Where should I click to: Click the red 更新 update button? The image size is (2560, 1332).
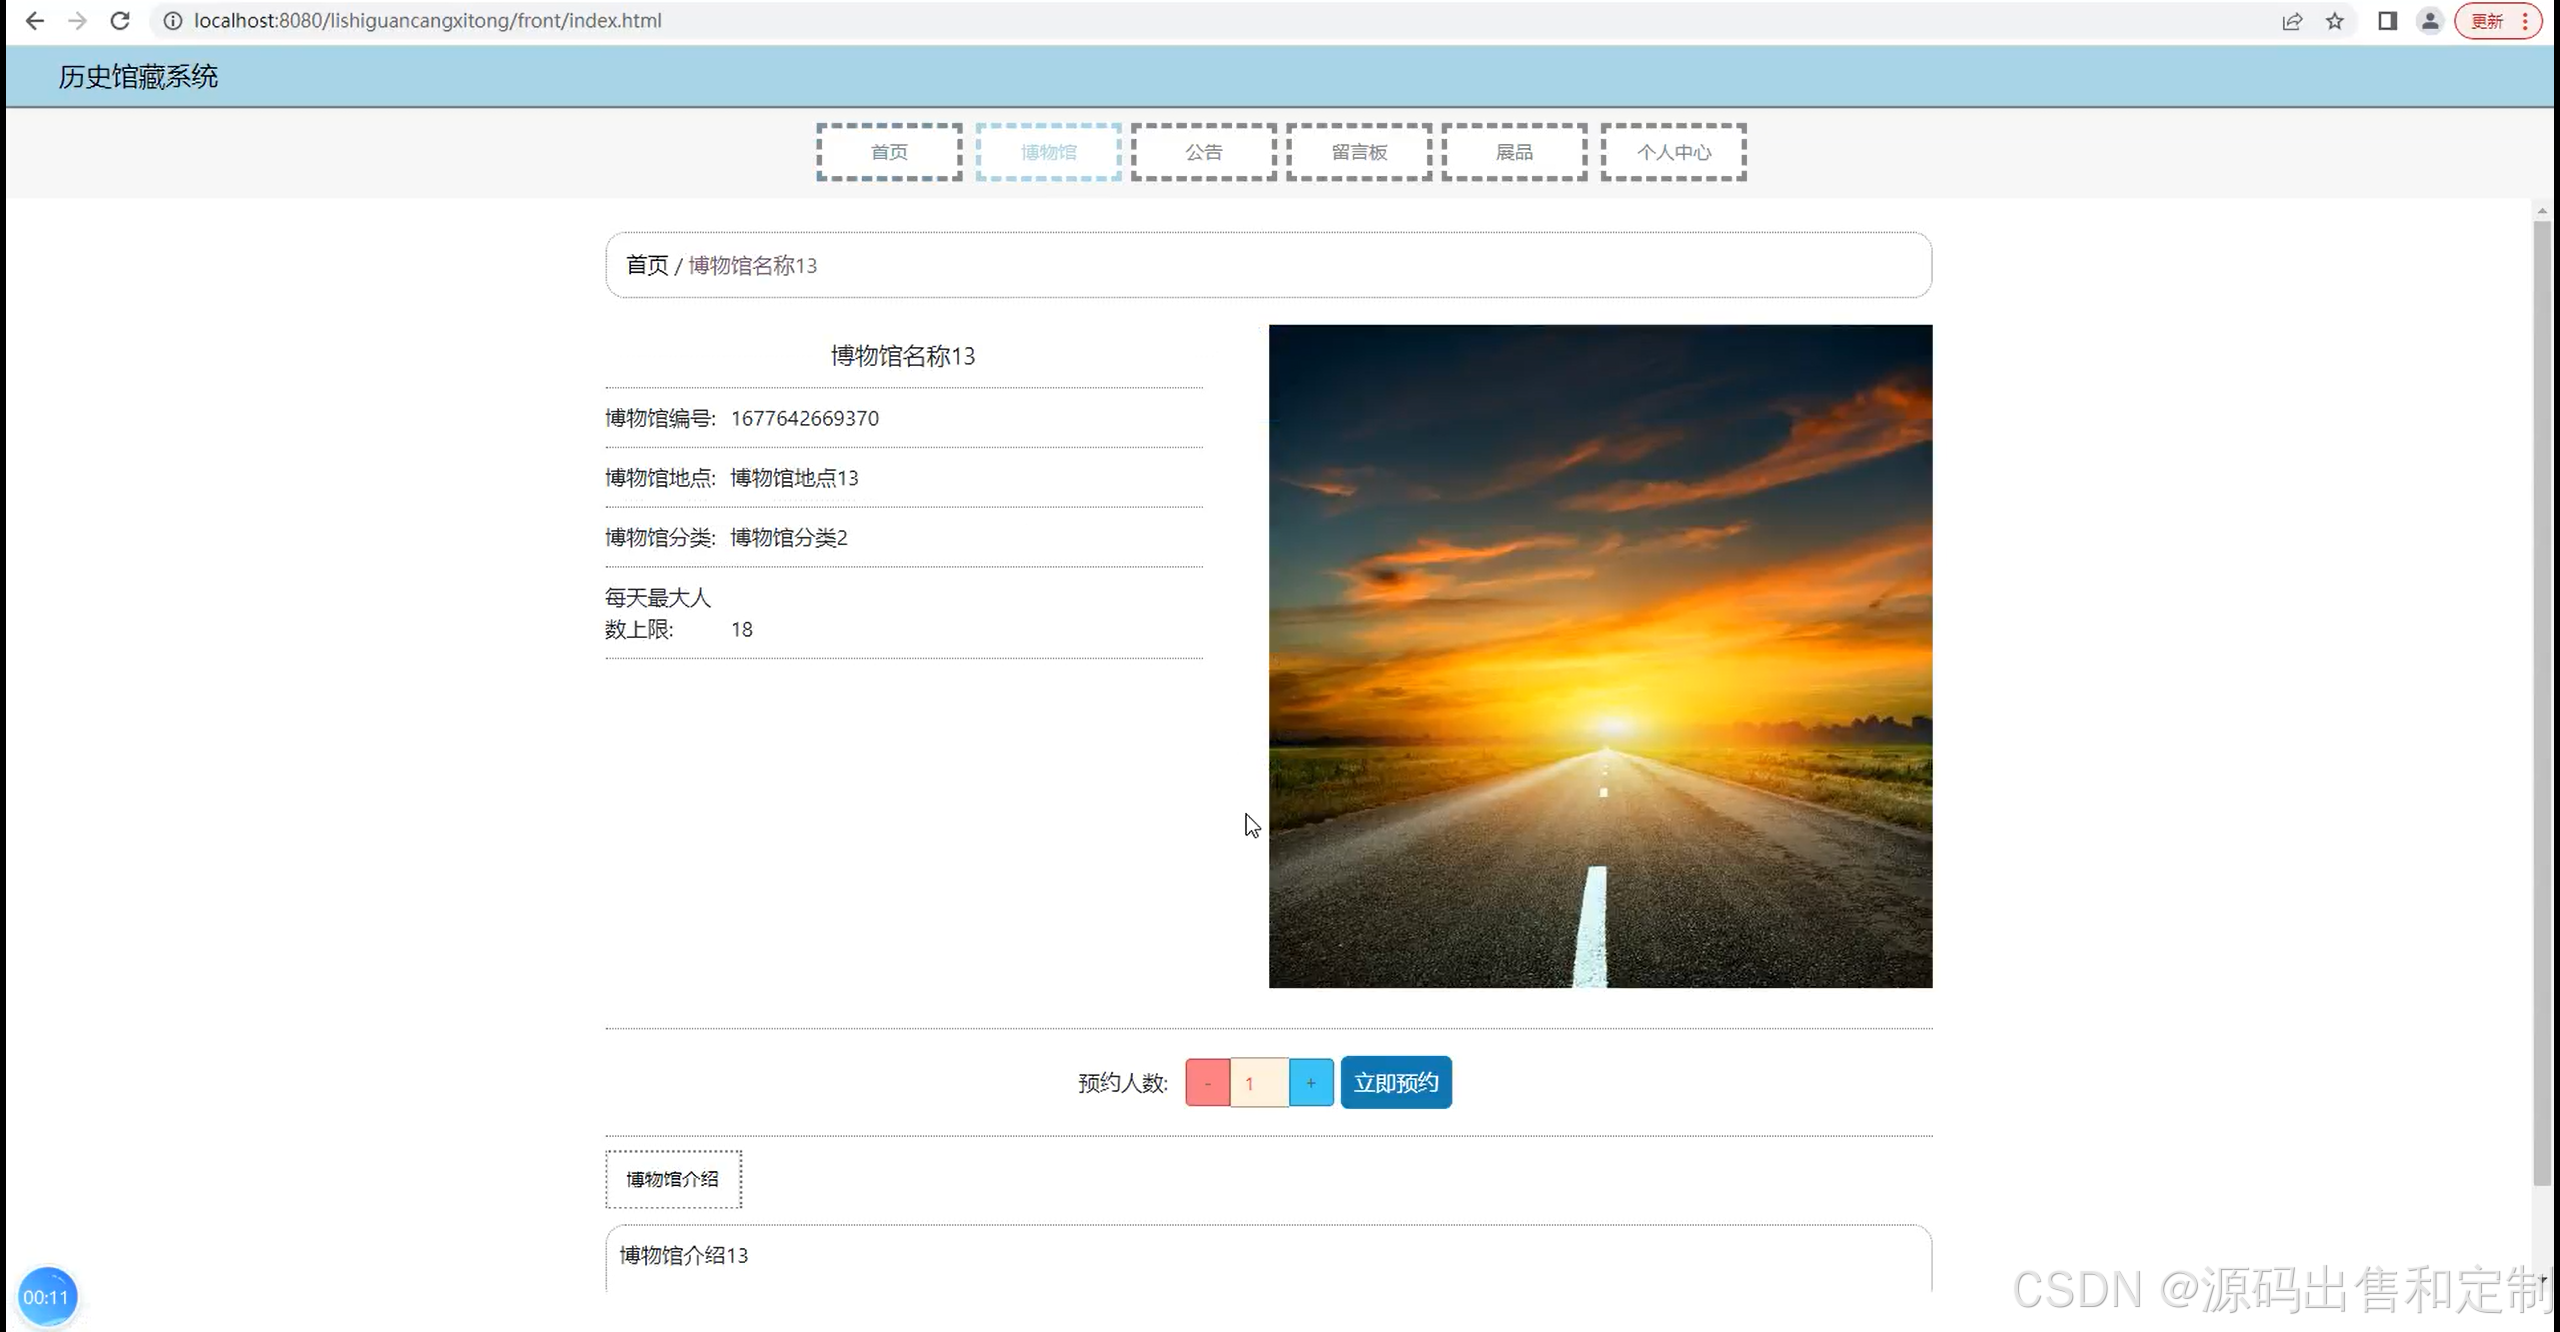(2488, 21)
